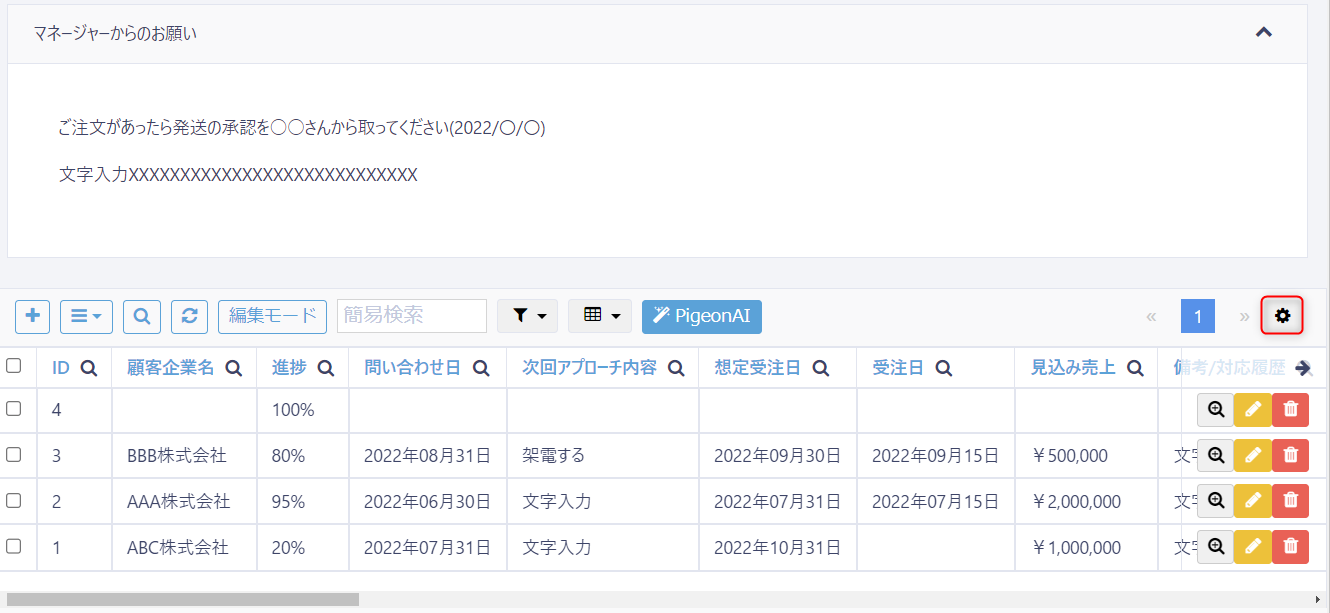The image size is (1330, 613).
Task: Sort by 見込み売上 column header
Action: pos(1073,368)
